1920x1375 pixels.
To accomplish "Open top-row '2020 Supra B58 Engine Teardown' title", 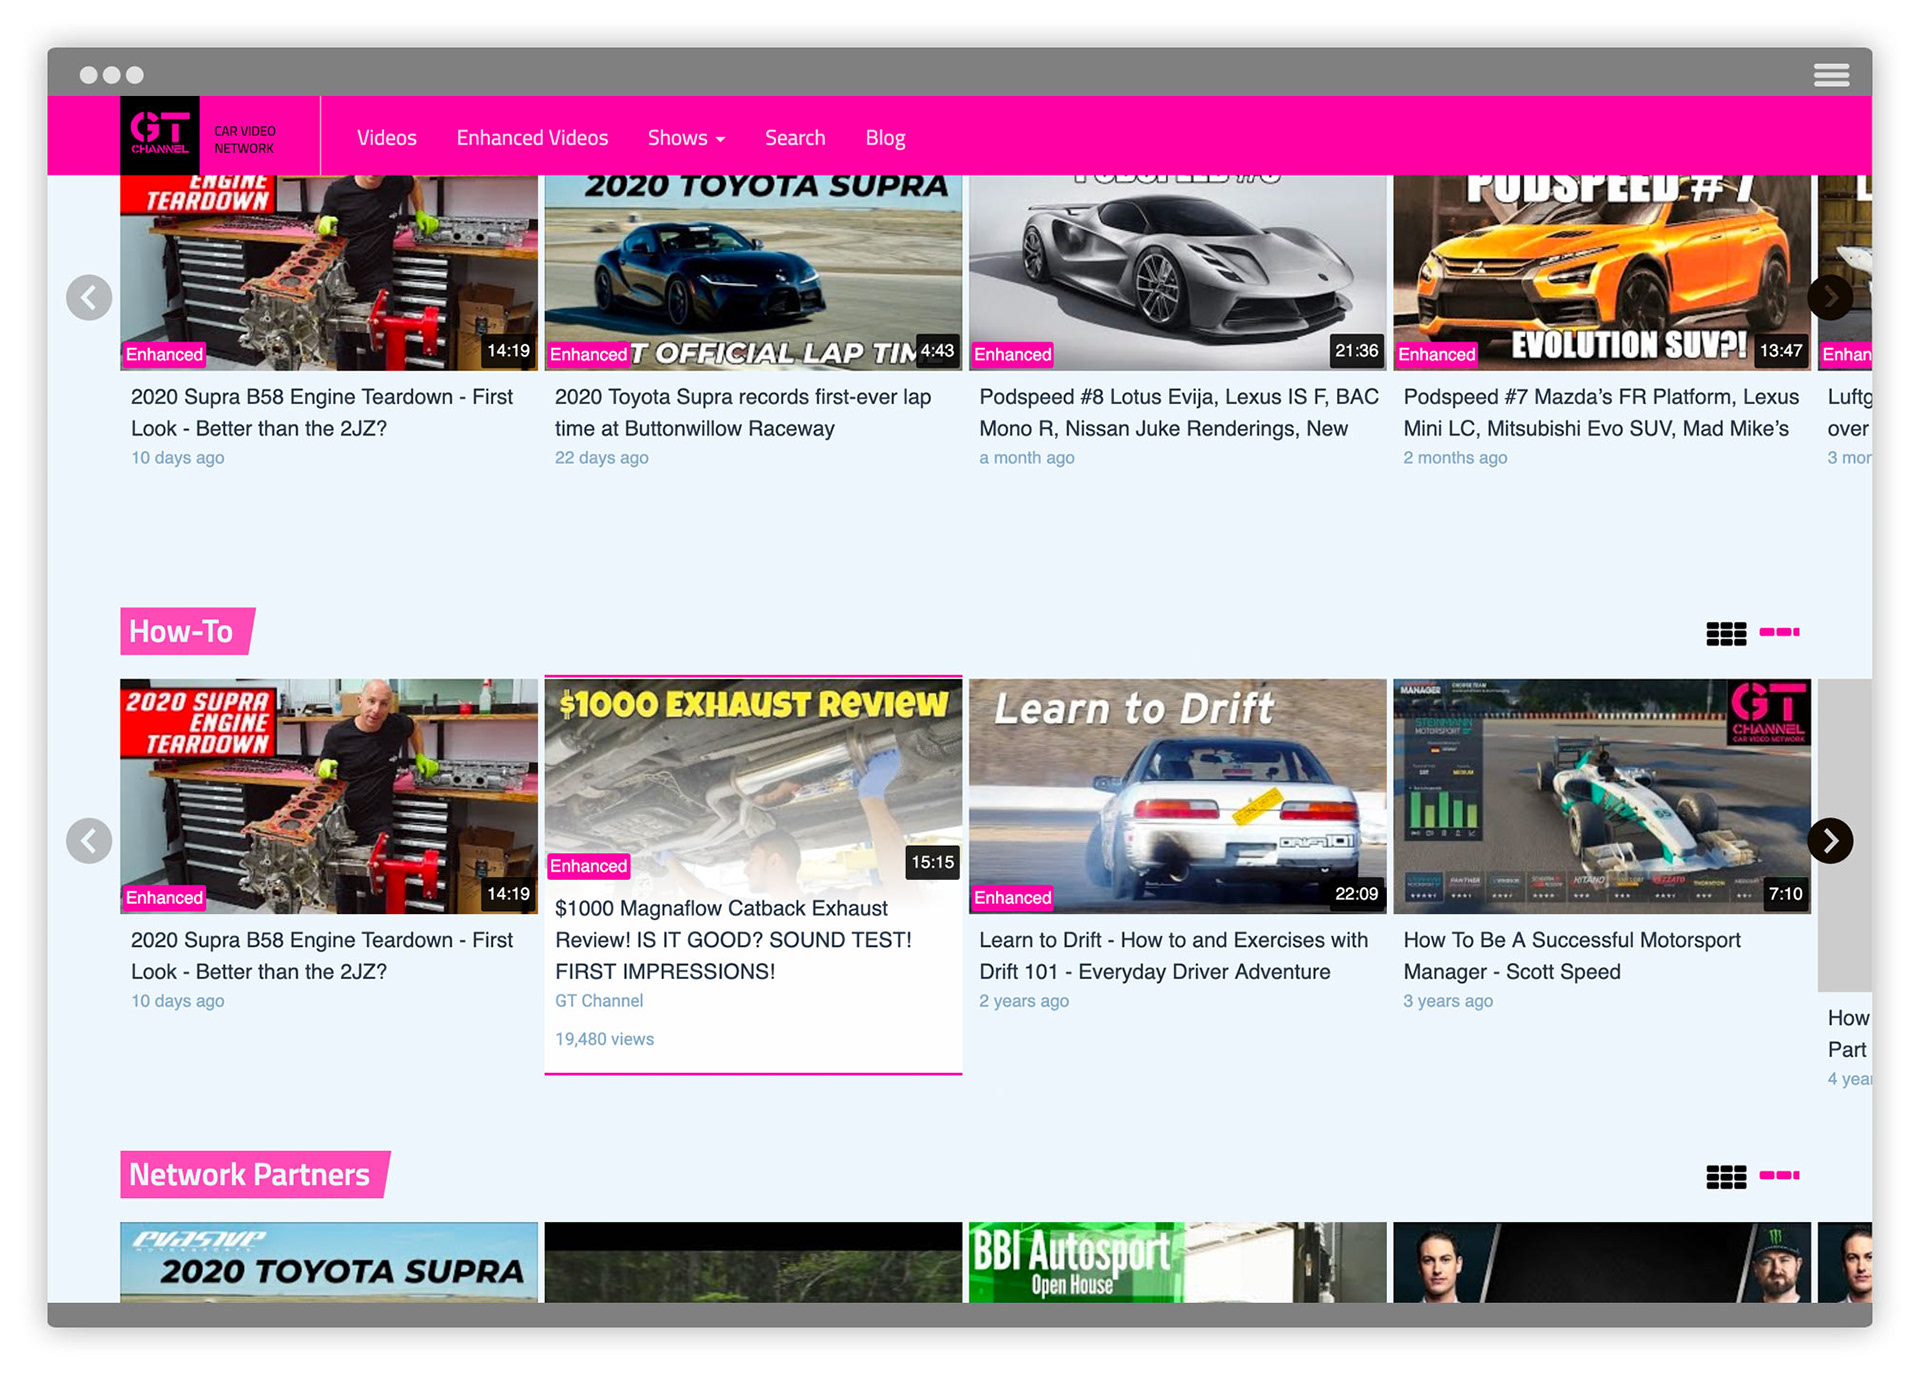I will coord(322,412).
